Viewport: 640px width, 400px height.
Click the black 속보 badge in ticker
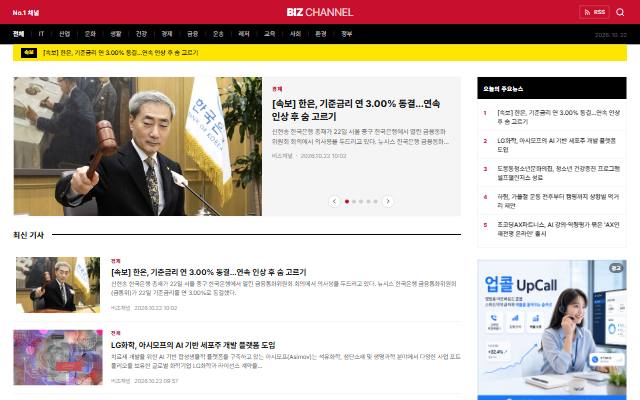pyautogui.click(x=29, y=52)
